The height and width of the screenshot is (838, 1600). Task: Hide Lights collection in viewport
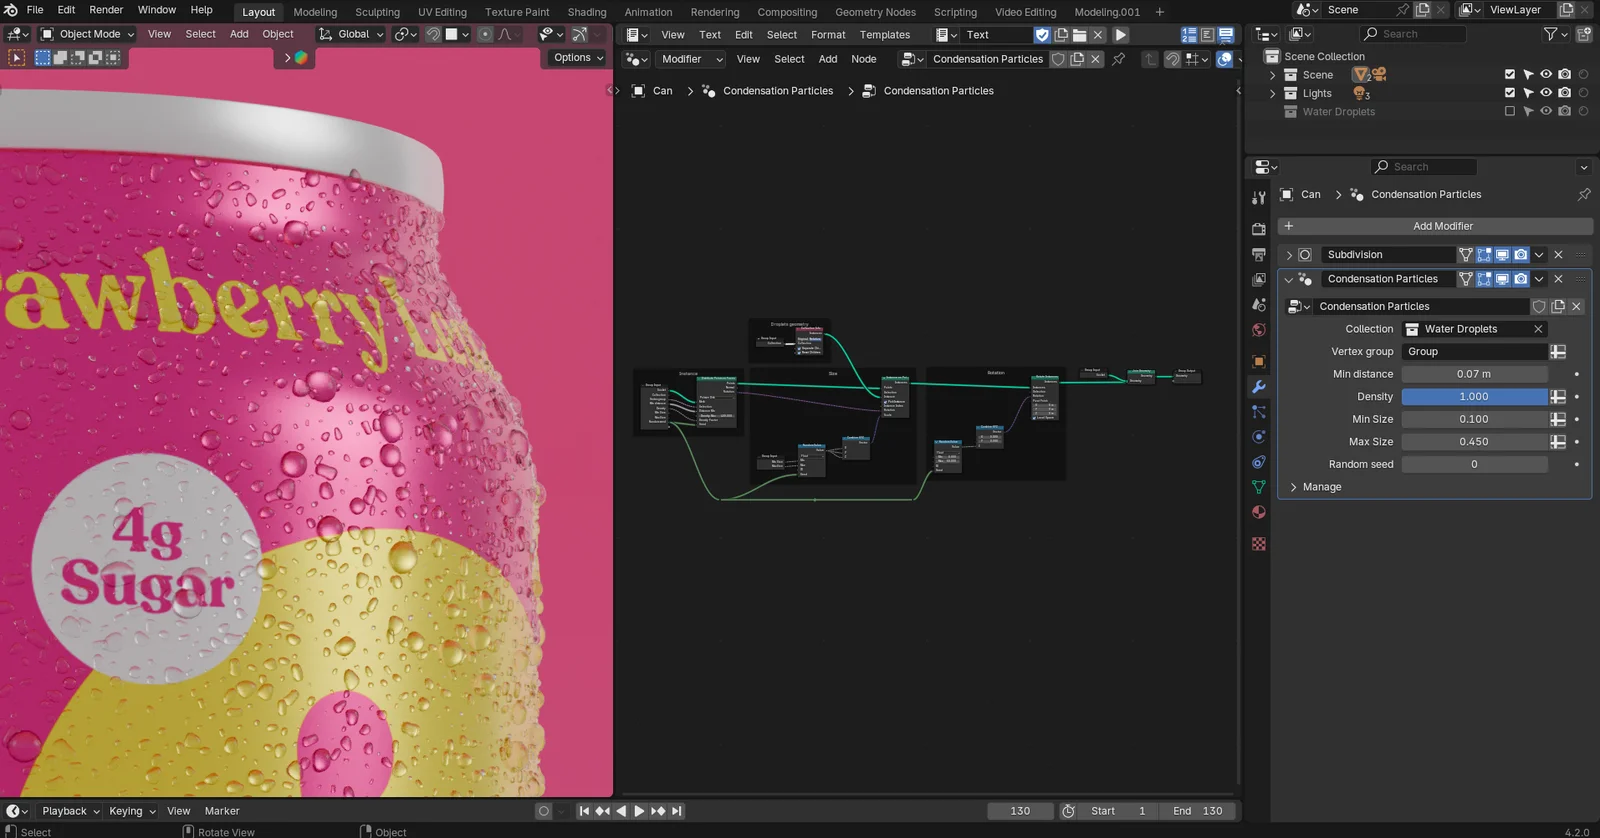coord(1546,93)
